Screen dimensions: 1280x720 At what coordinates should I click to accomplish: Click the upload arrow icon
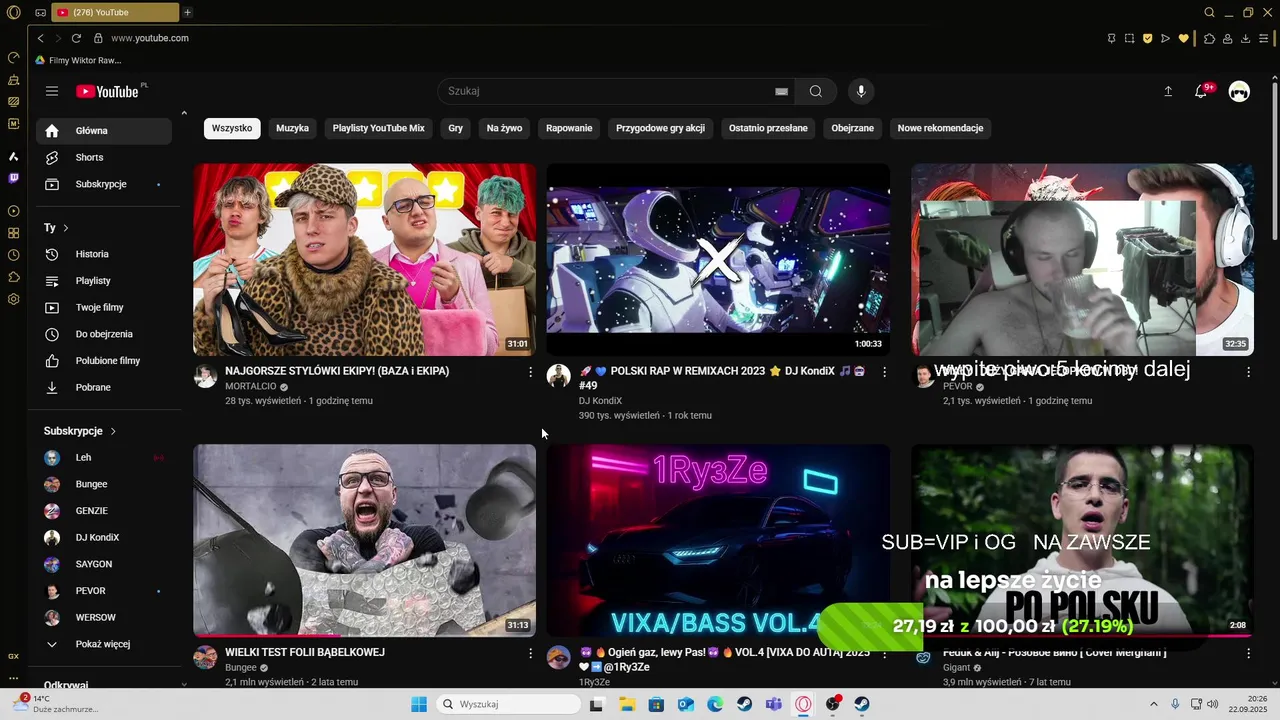(x=1168, y=91)
